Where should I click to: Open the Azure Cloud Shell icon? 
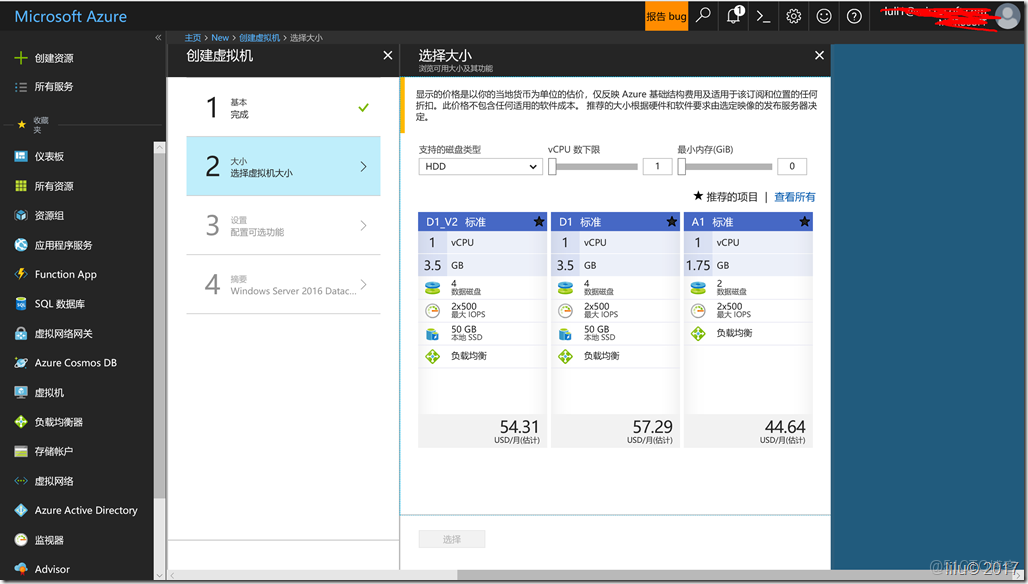pyautogui.click(x=765, y=16)
